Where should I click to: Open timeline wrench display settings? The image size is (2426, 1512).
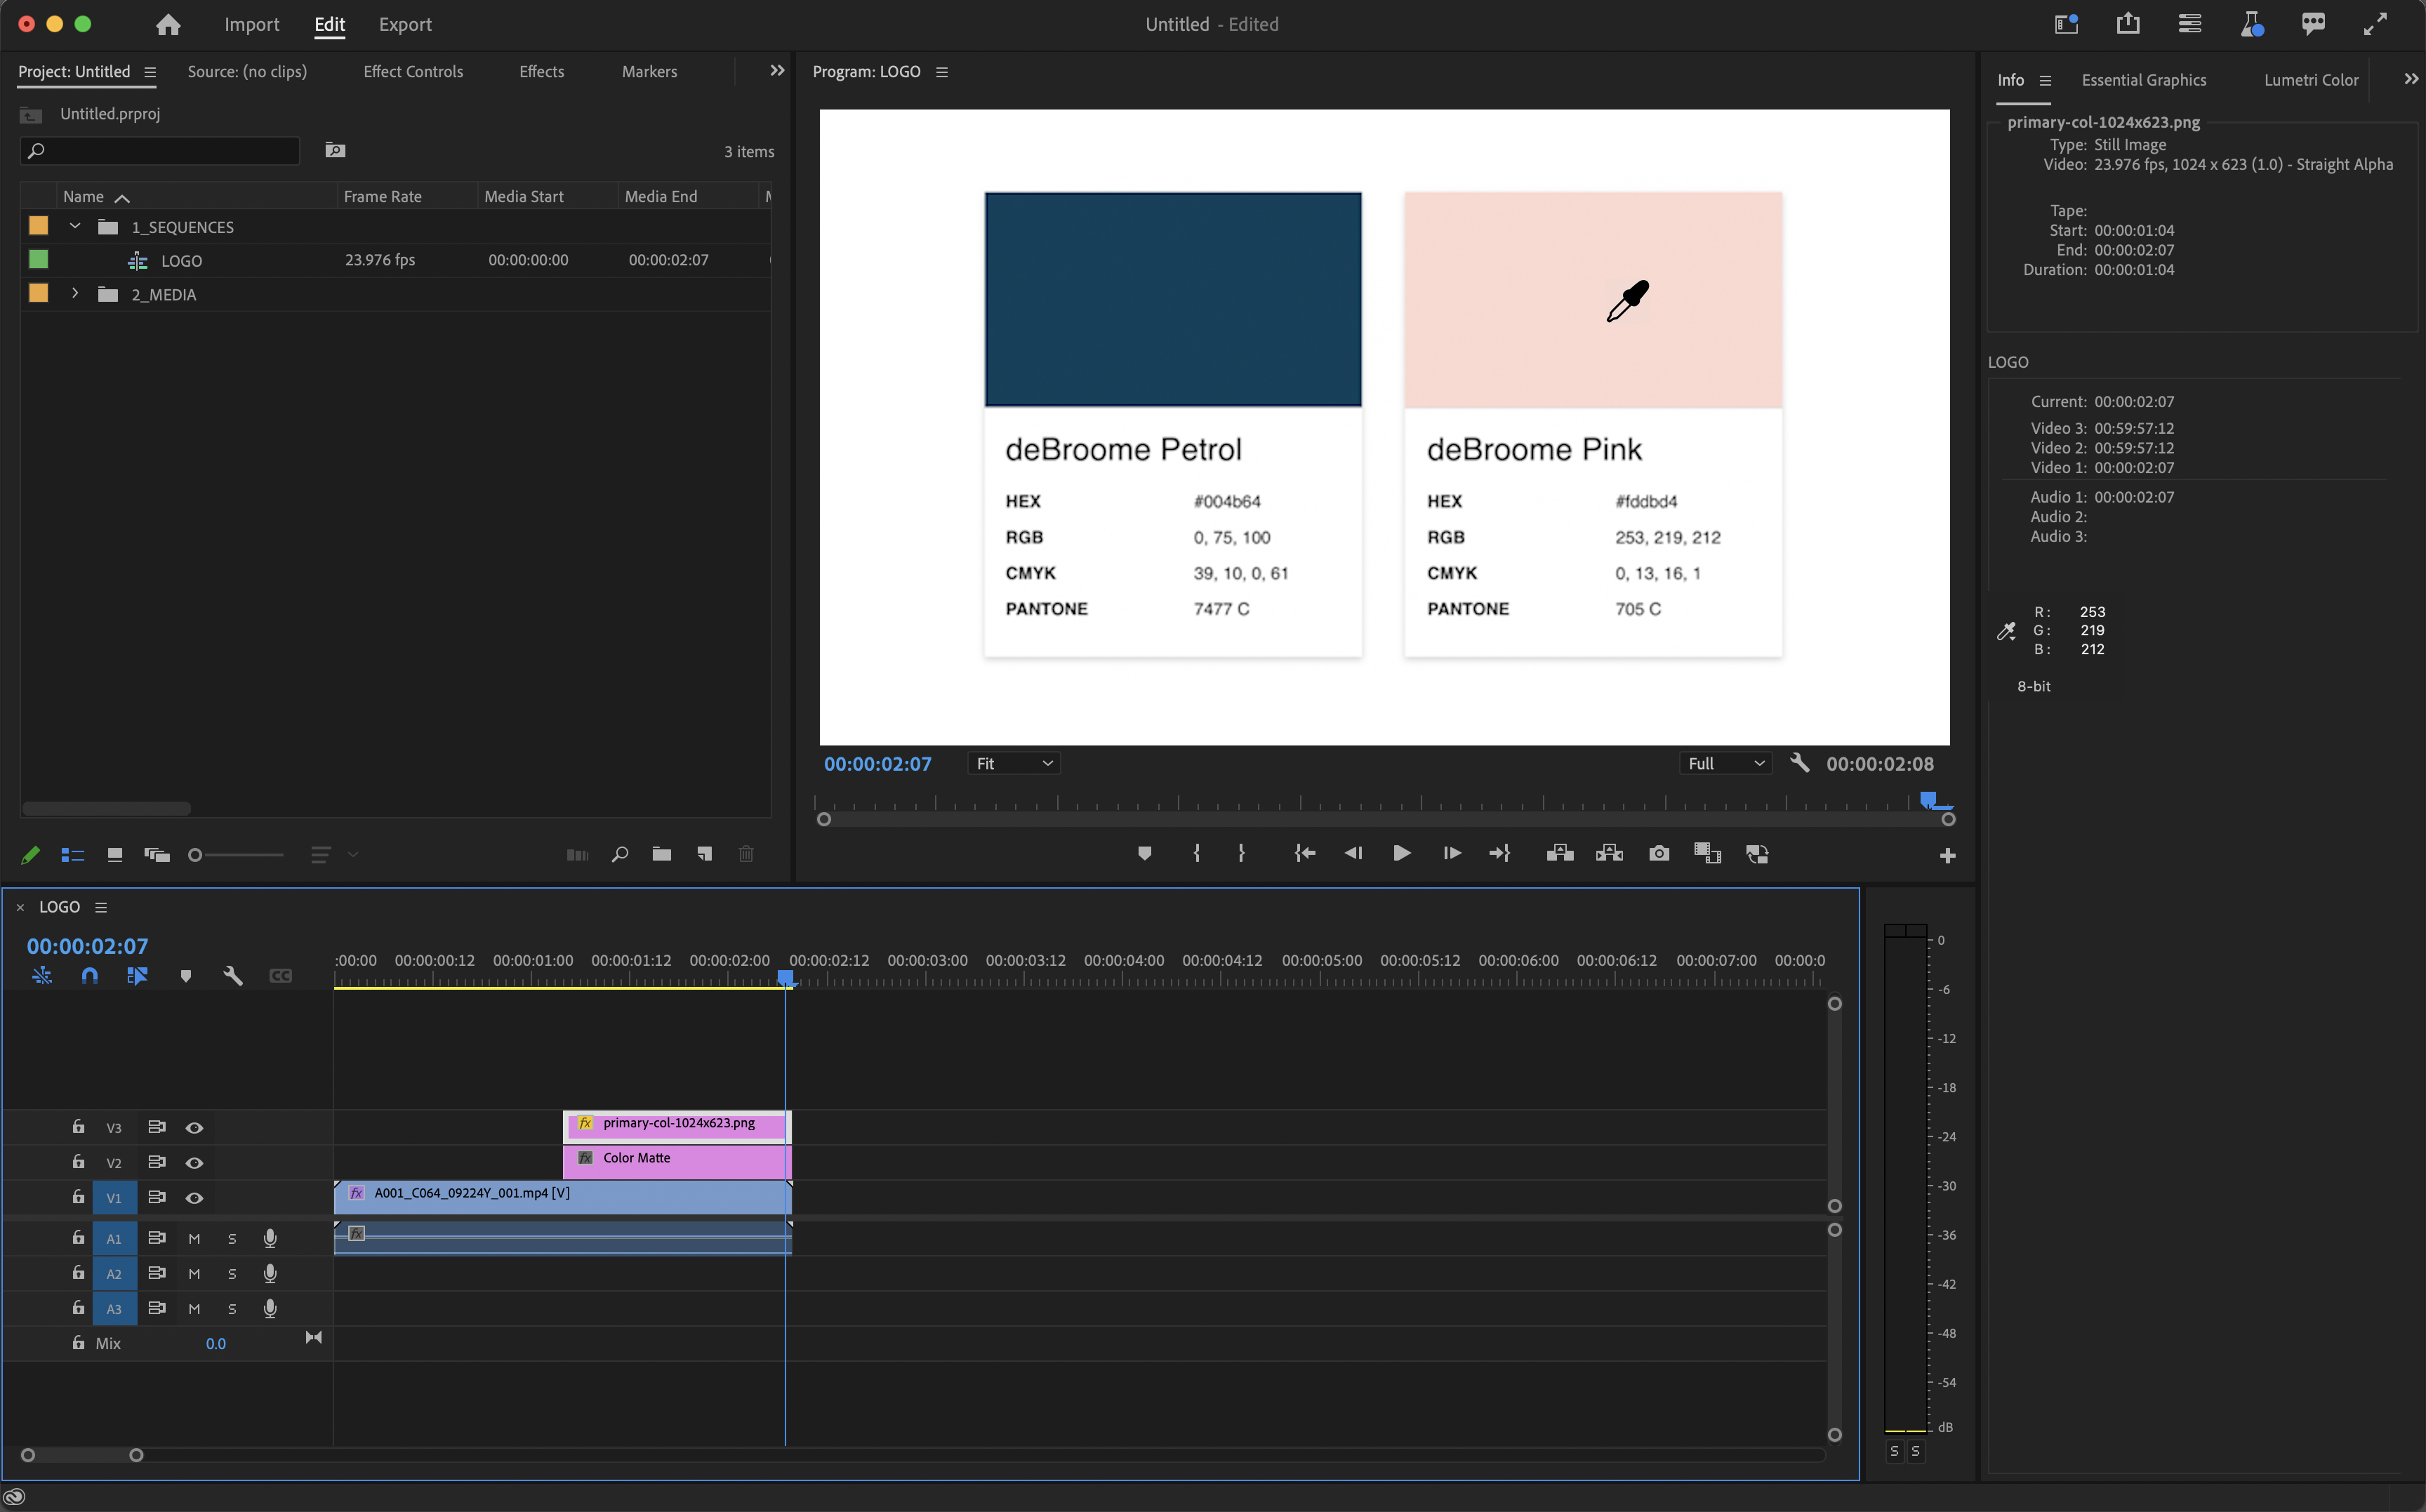233,975
